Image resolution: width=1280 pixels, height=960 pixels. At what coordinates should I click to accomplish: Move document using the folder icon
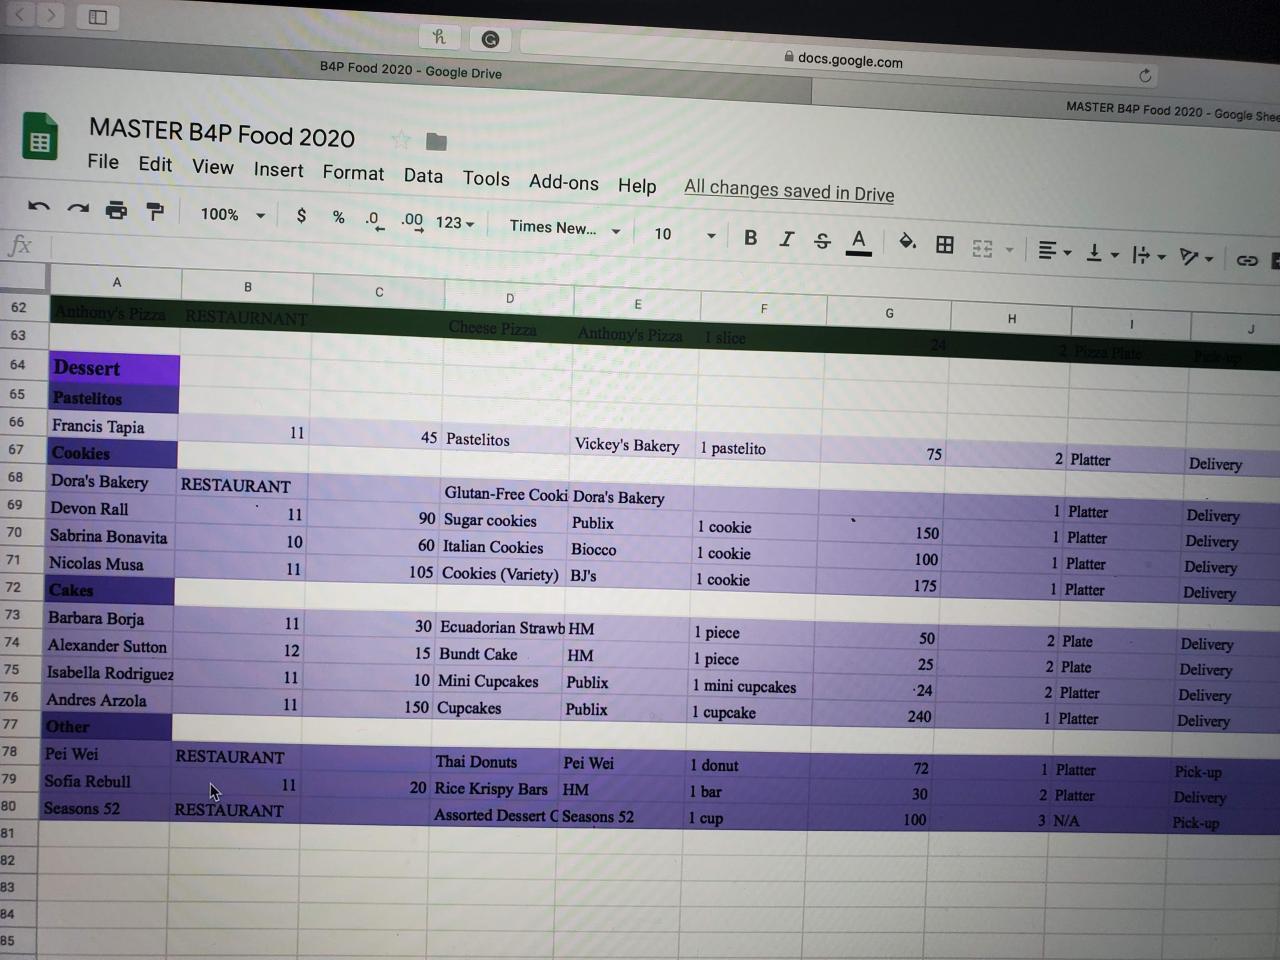pos(436,142)
